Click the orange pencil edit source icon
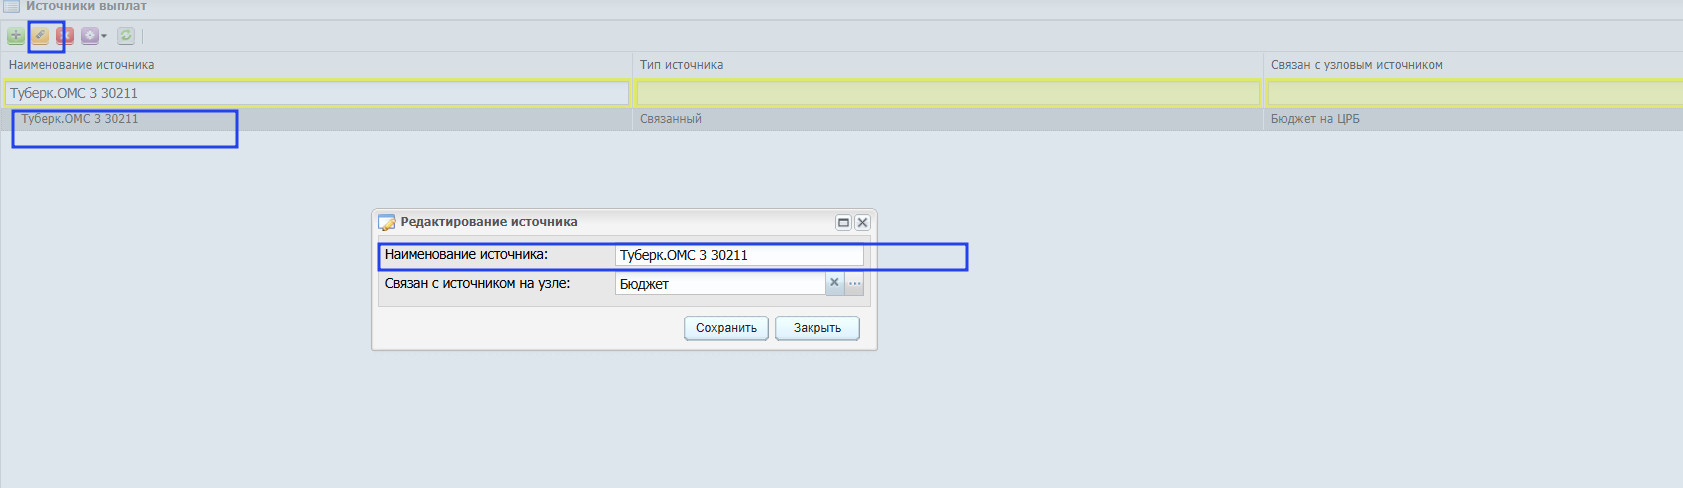This screenshot has width=1683, height=488. pyautogui.click(x=41, y=36)
